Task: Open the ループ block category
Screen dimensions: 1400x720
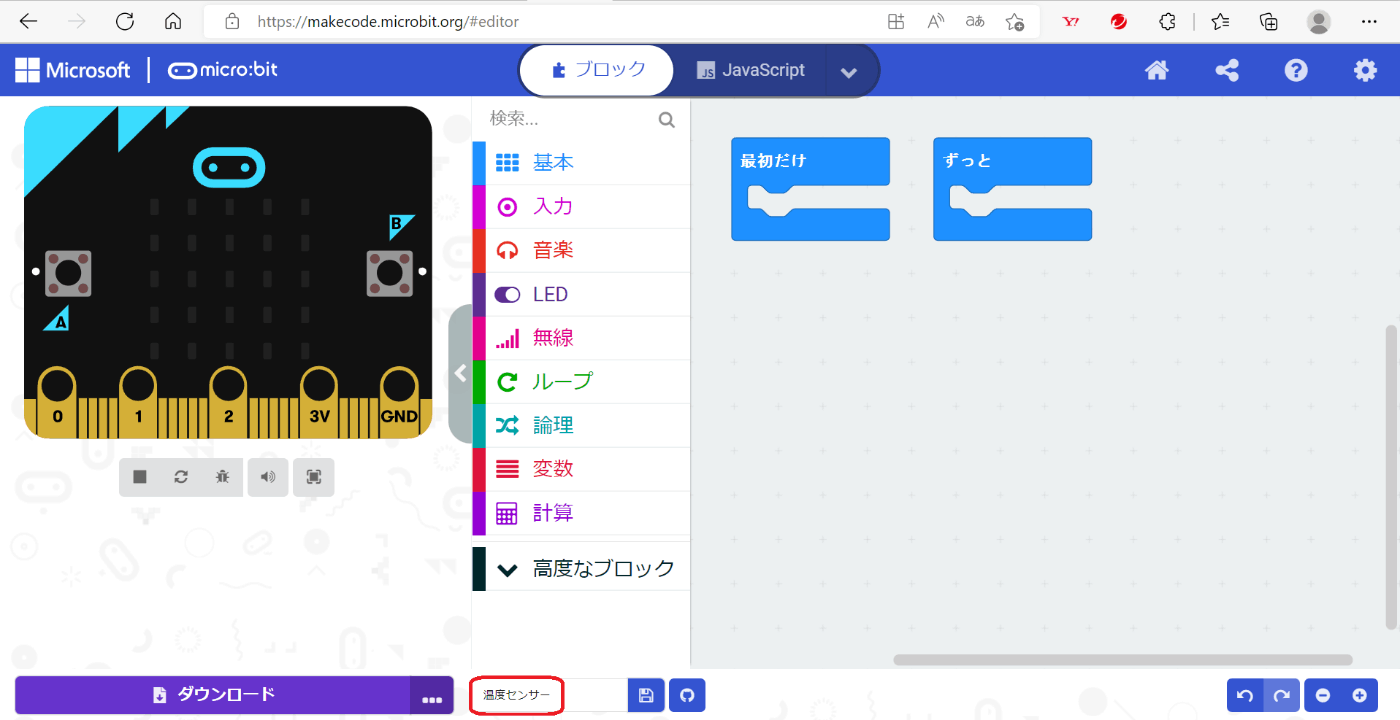Action: point(581,381)
